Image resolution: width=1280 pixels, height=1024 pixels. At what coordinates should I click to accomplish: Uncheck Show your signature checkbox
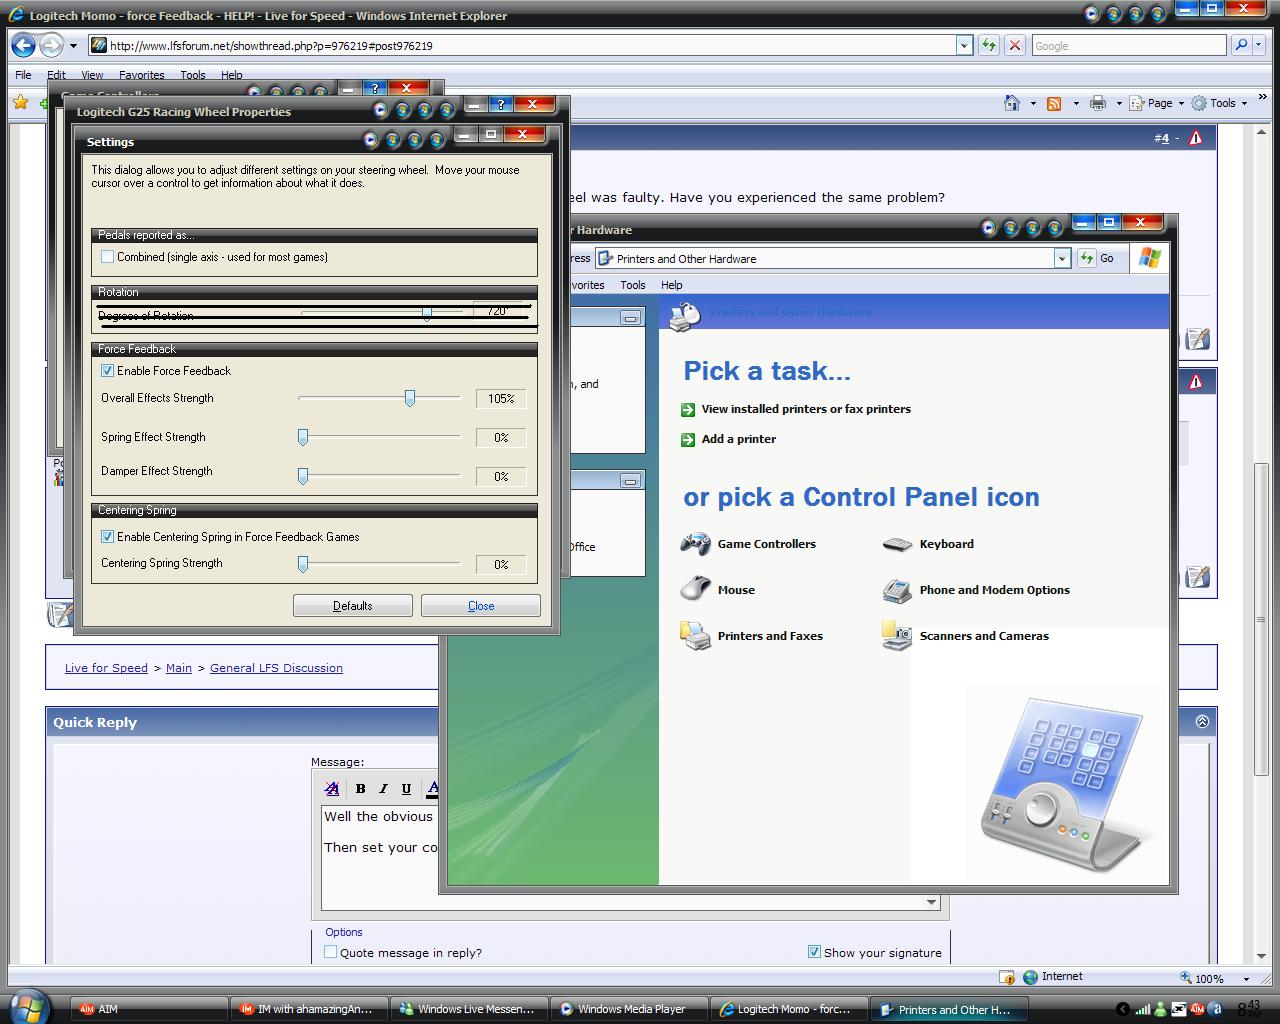pyautogui.click(x=814, y=952)
